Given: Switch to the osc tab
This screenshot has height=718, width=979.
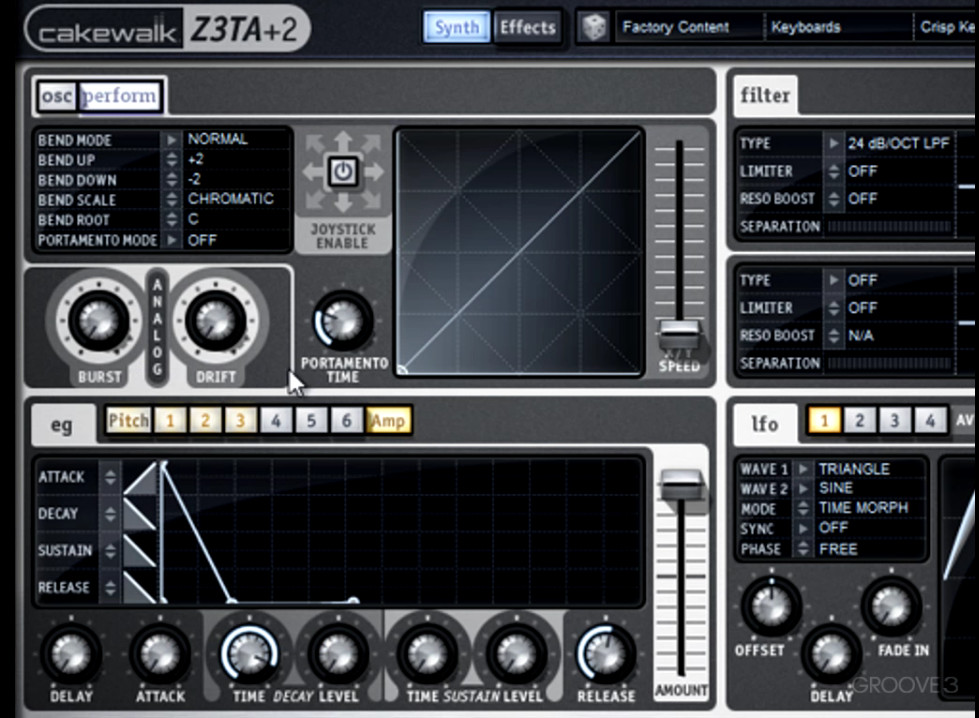Looking at the screenshot, I should (56, 96).
